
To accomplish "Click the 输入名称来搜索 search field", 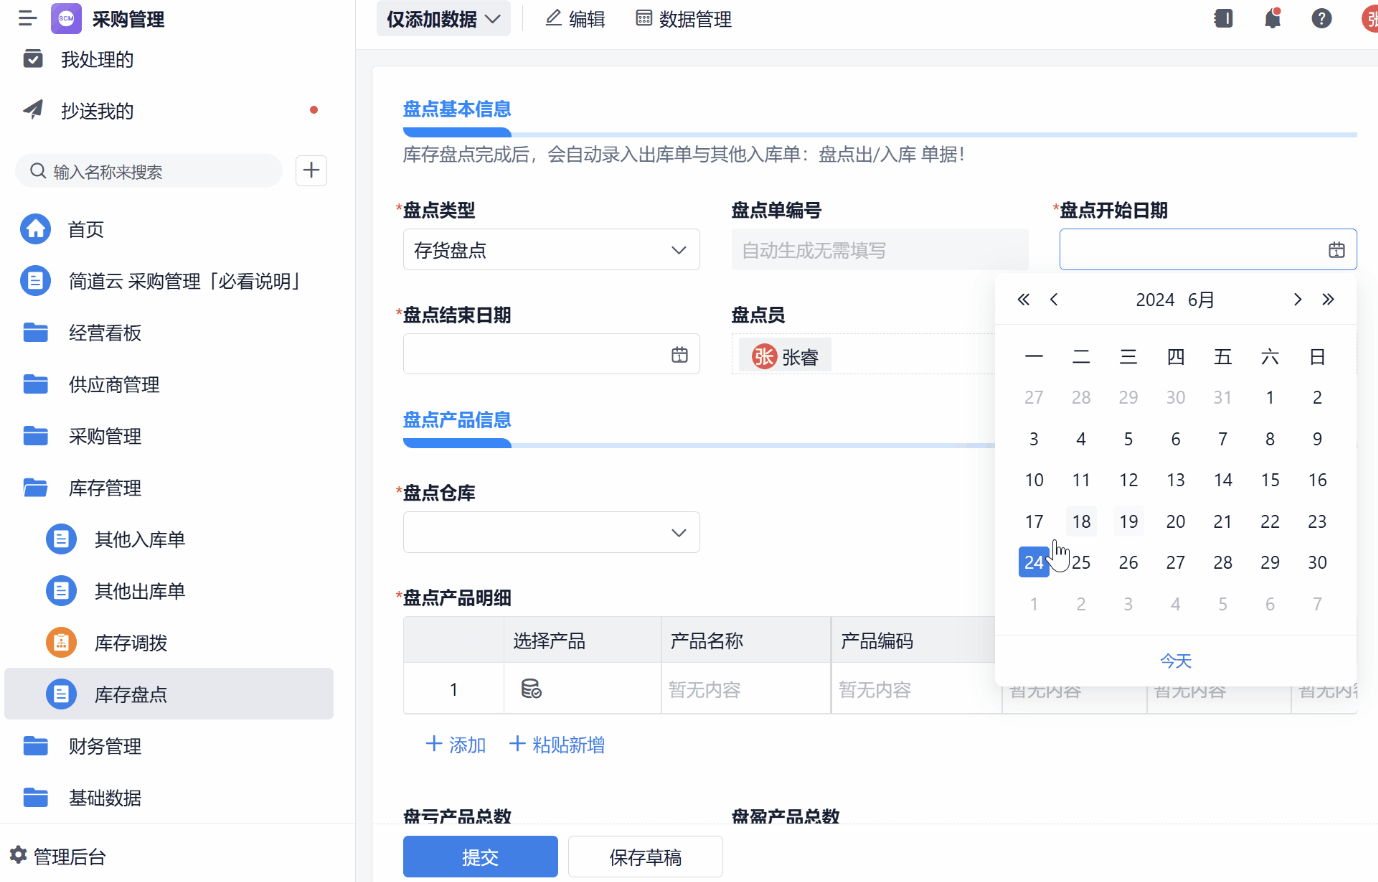I will (148, 170).
